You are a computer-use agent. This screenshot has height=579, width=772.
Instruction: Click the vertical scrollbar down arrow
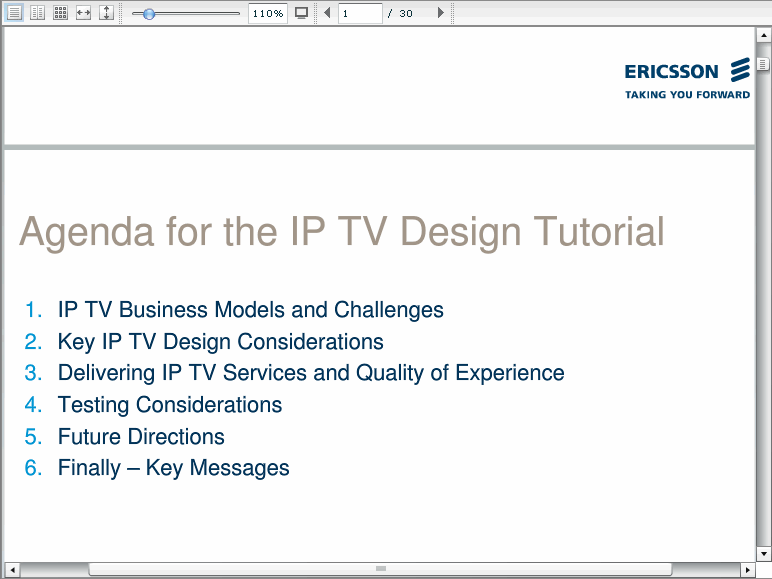click(x=763, y=553)
